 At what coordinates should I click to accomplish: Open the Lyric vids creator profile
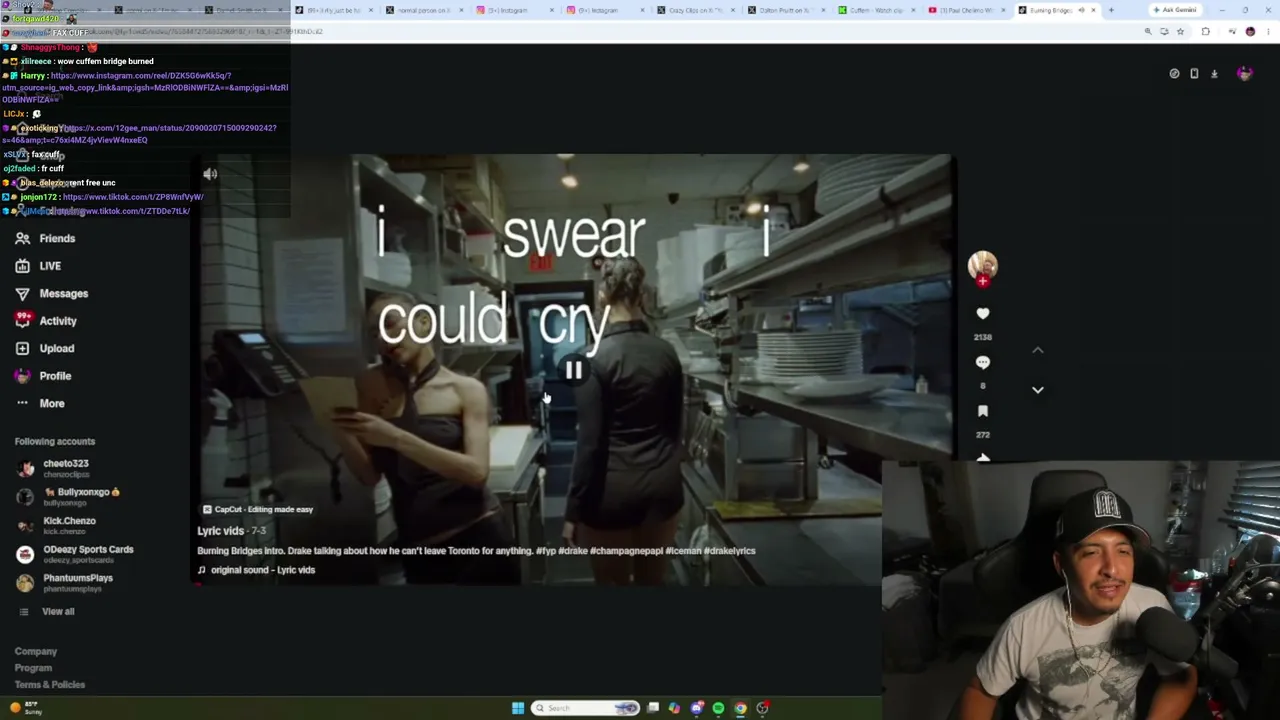(x=221, y=531)
